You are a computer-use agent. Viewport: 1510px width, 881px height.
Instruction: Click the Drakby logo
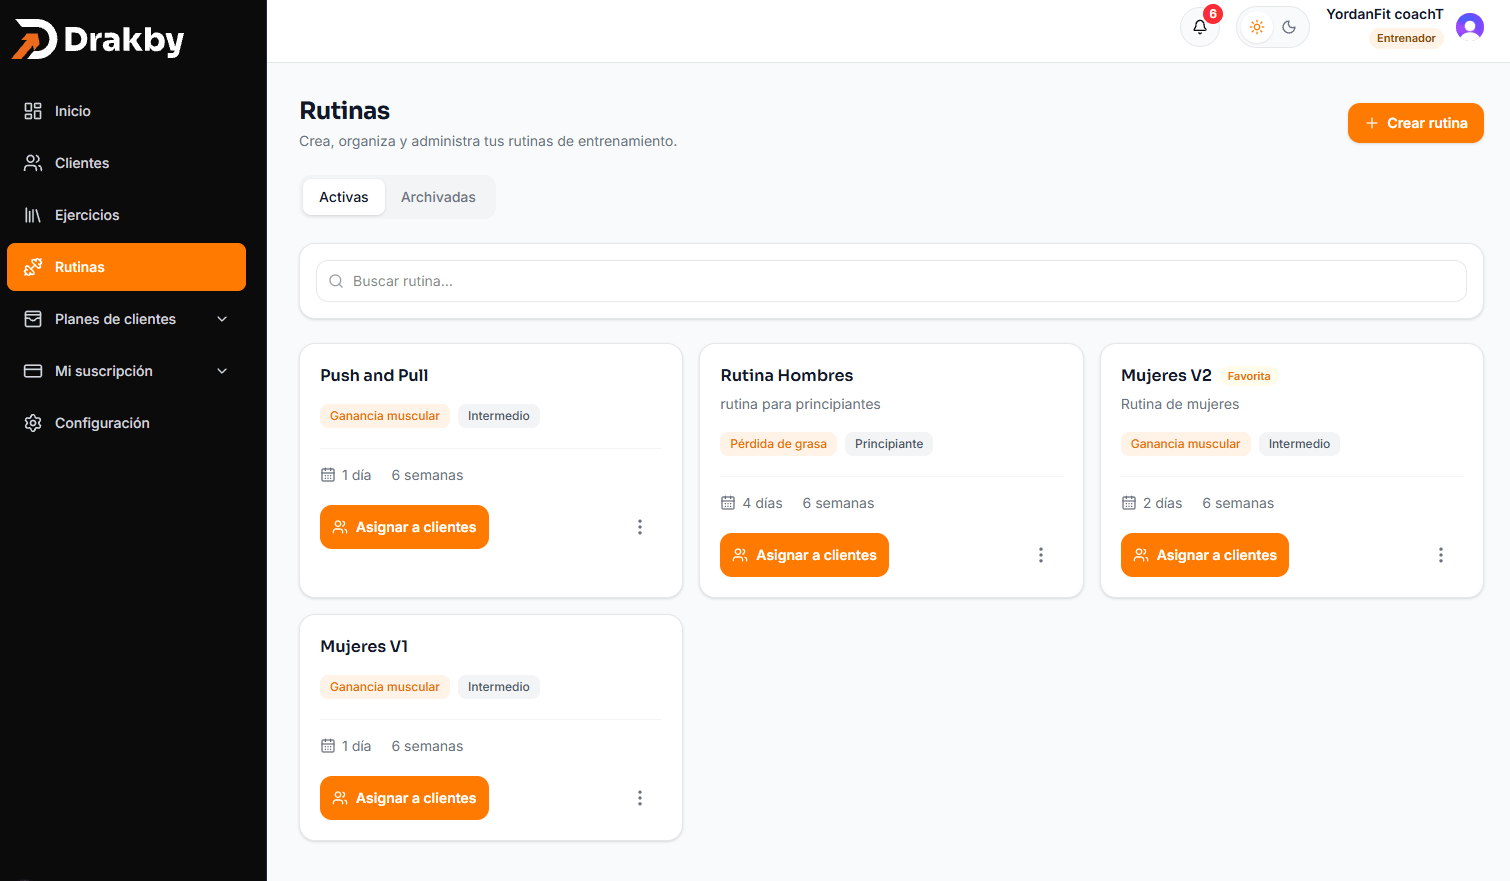(98, 39)
